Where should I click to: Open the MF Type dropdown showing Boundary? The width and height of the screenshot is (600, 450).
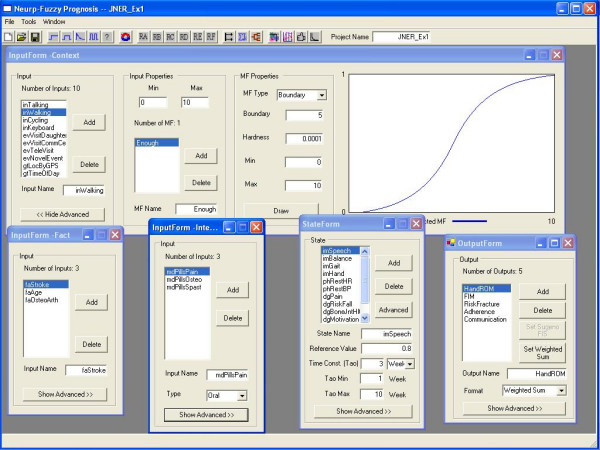322,95
